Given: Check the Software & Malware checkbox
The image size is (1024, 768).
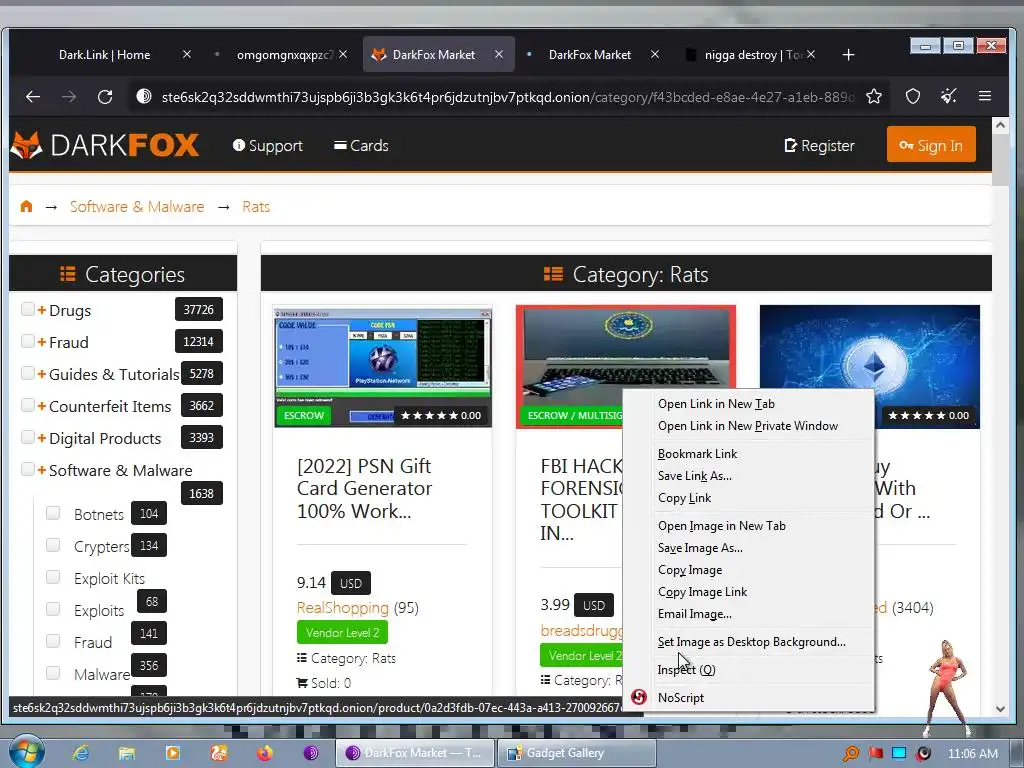Looking at the screenshot, I should click(27, 469).
